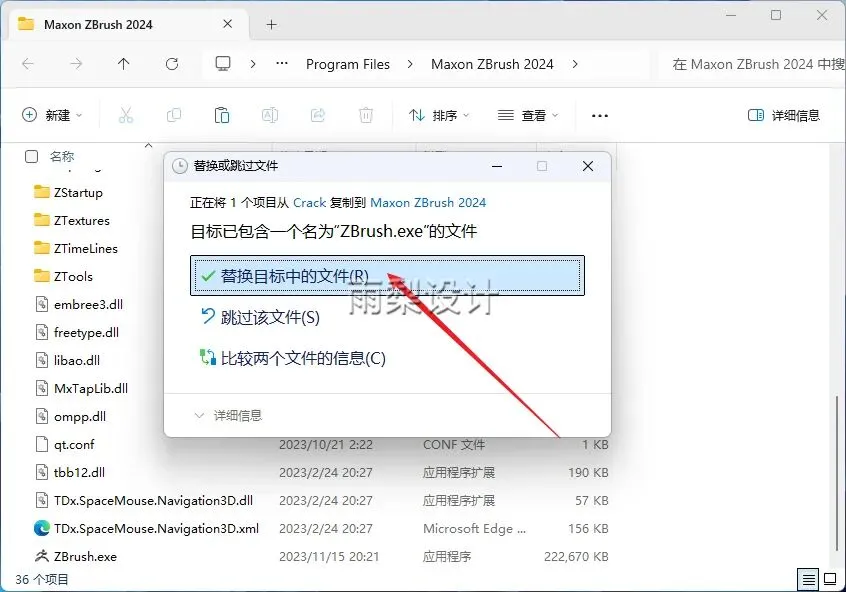Click the Maxon ZBrush 2024 breadcrumb
Screen dimensions: 846x592
pyautogui.click(x=492, y=64)
